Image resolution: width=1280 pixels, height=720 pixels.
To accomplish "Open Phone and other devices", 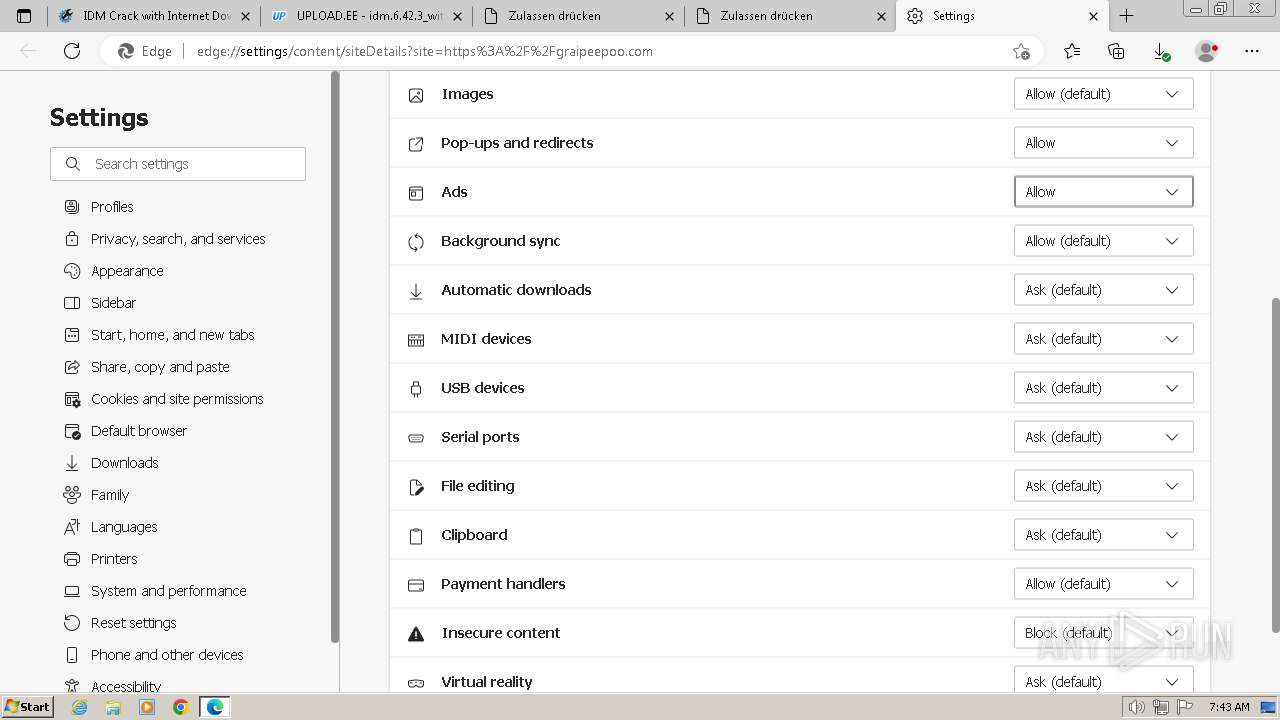I will point(167,655).
